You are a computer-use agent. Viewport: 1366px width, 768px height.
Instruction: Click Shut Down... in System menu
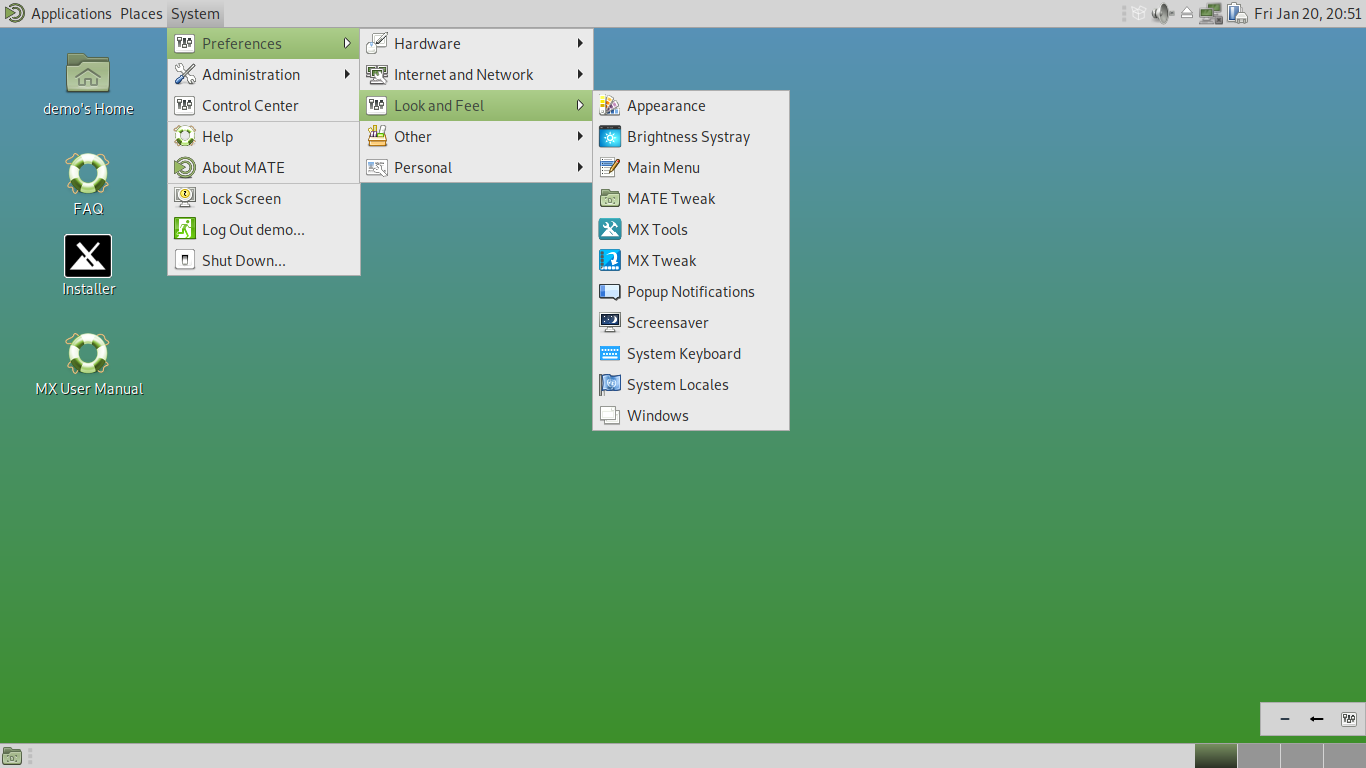tap(243, 261)
